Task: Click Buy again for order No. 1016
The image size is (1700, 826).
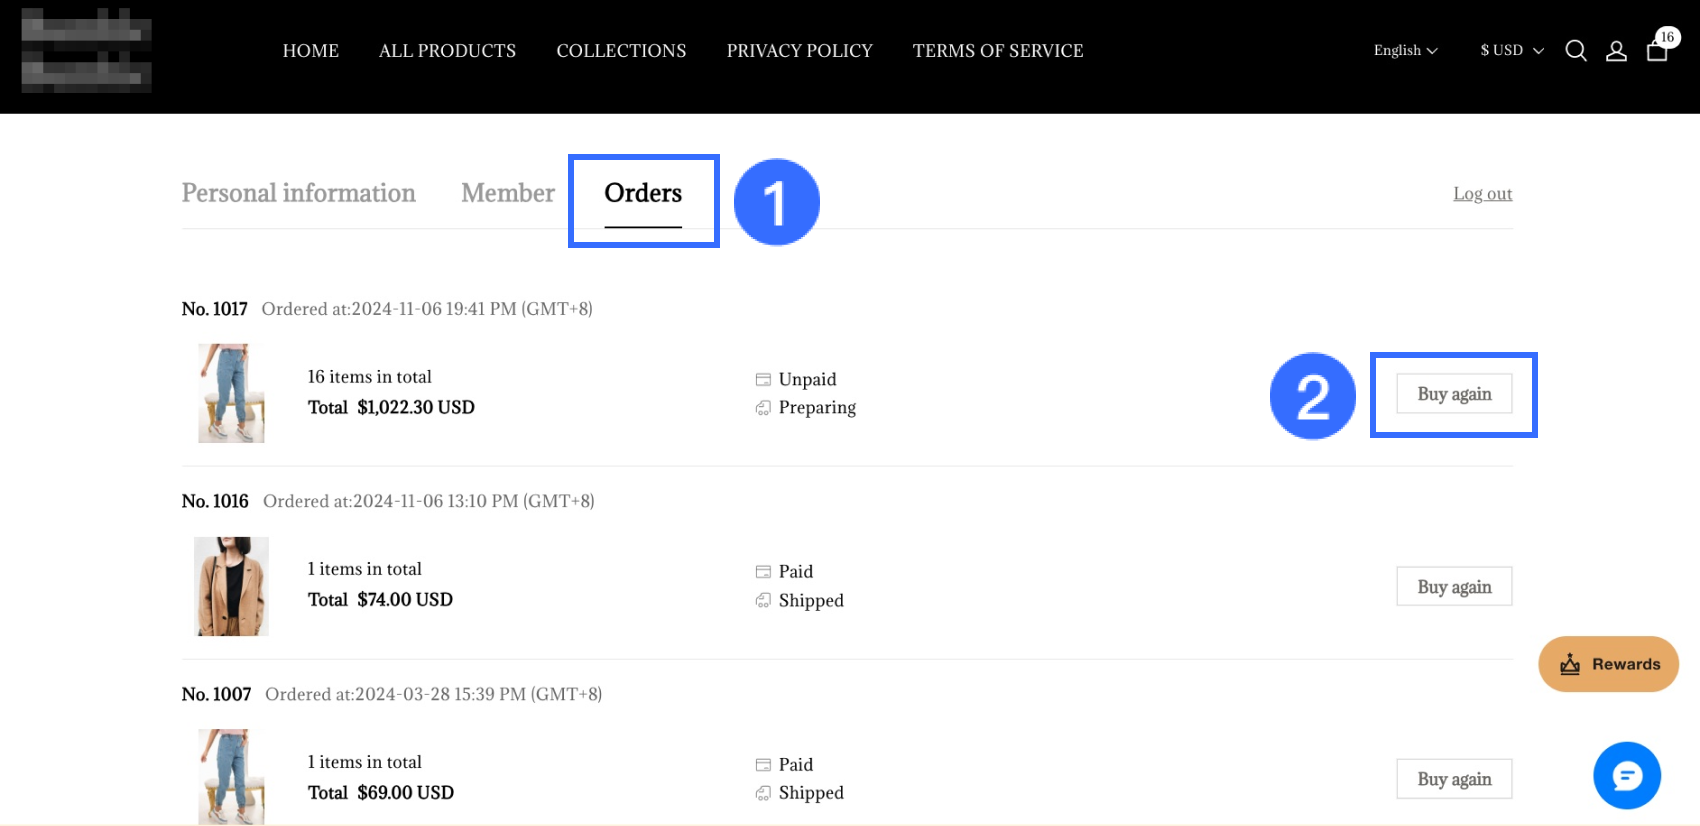Action: [1454, 587]
